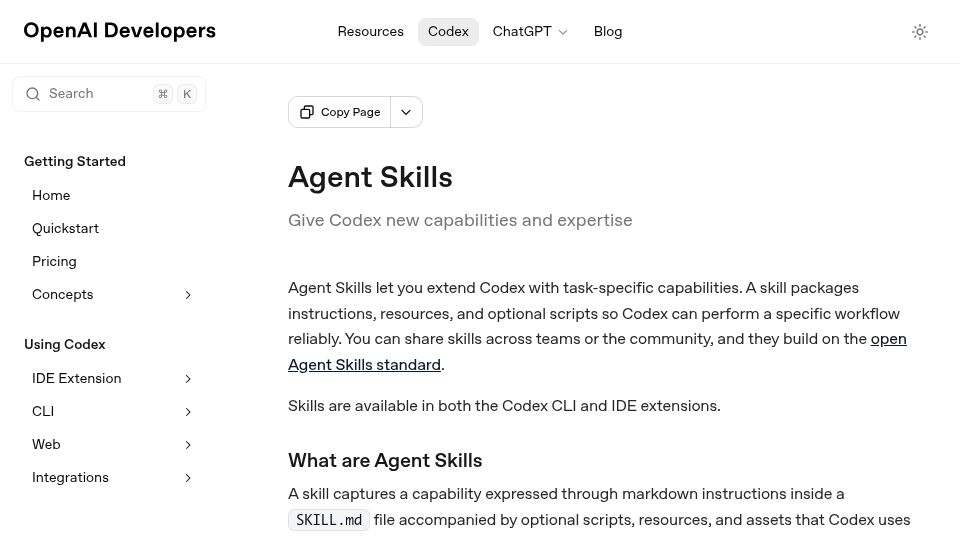
Task: Click the Agent Skills page title
Action: pos(370,177)
